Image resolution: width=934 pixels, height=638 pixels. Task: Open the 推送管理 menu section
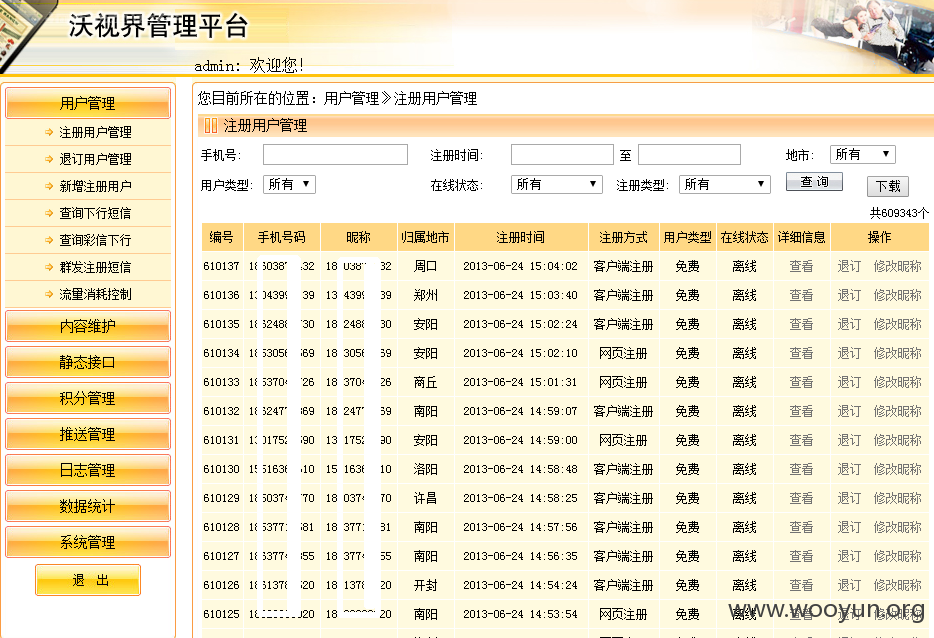[88, 434]
